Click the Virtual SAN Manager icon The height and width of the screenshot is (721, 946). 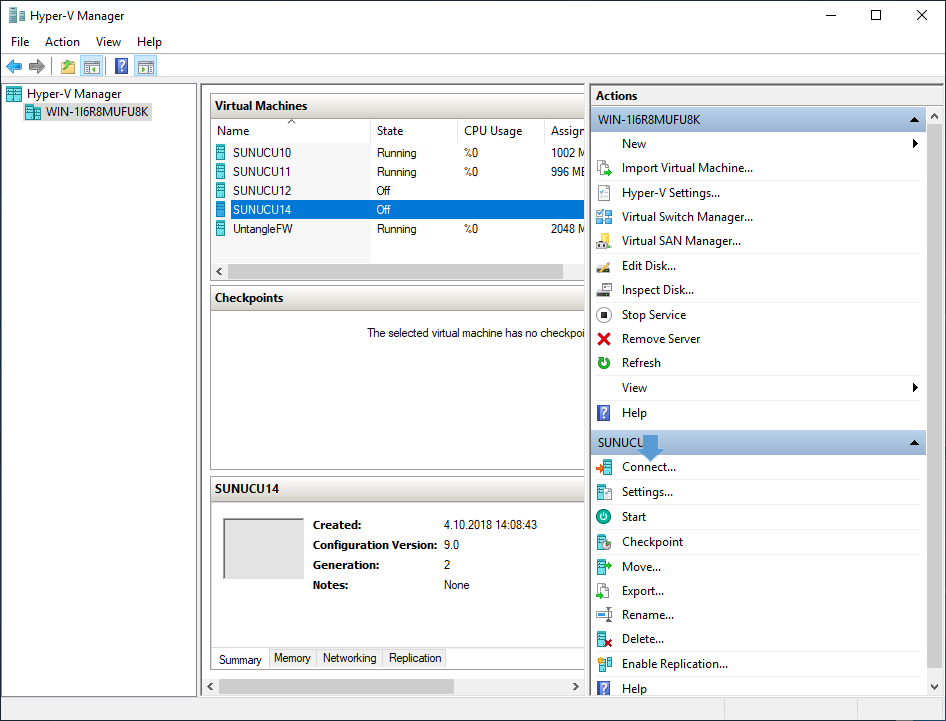click(x=604, y=241)
